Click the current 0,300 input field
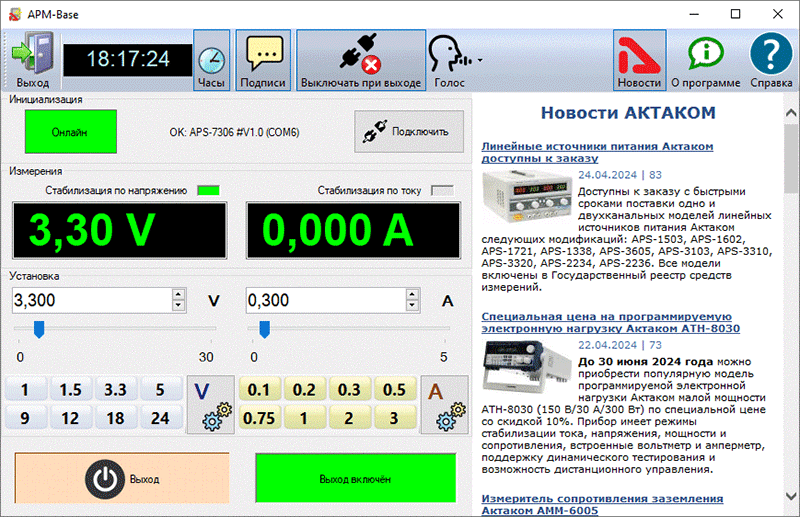Viewport: 800px width, 517px height. point(327,300)
